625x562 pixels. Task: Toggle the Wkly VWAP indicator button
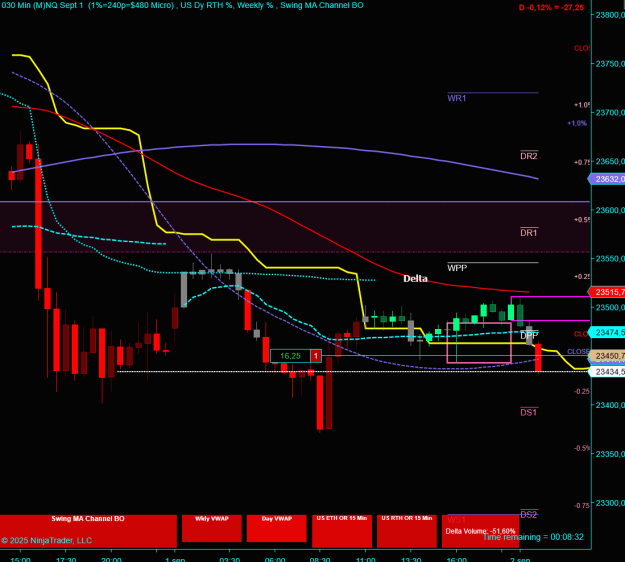[212, 528]
